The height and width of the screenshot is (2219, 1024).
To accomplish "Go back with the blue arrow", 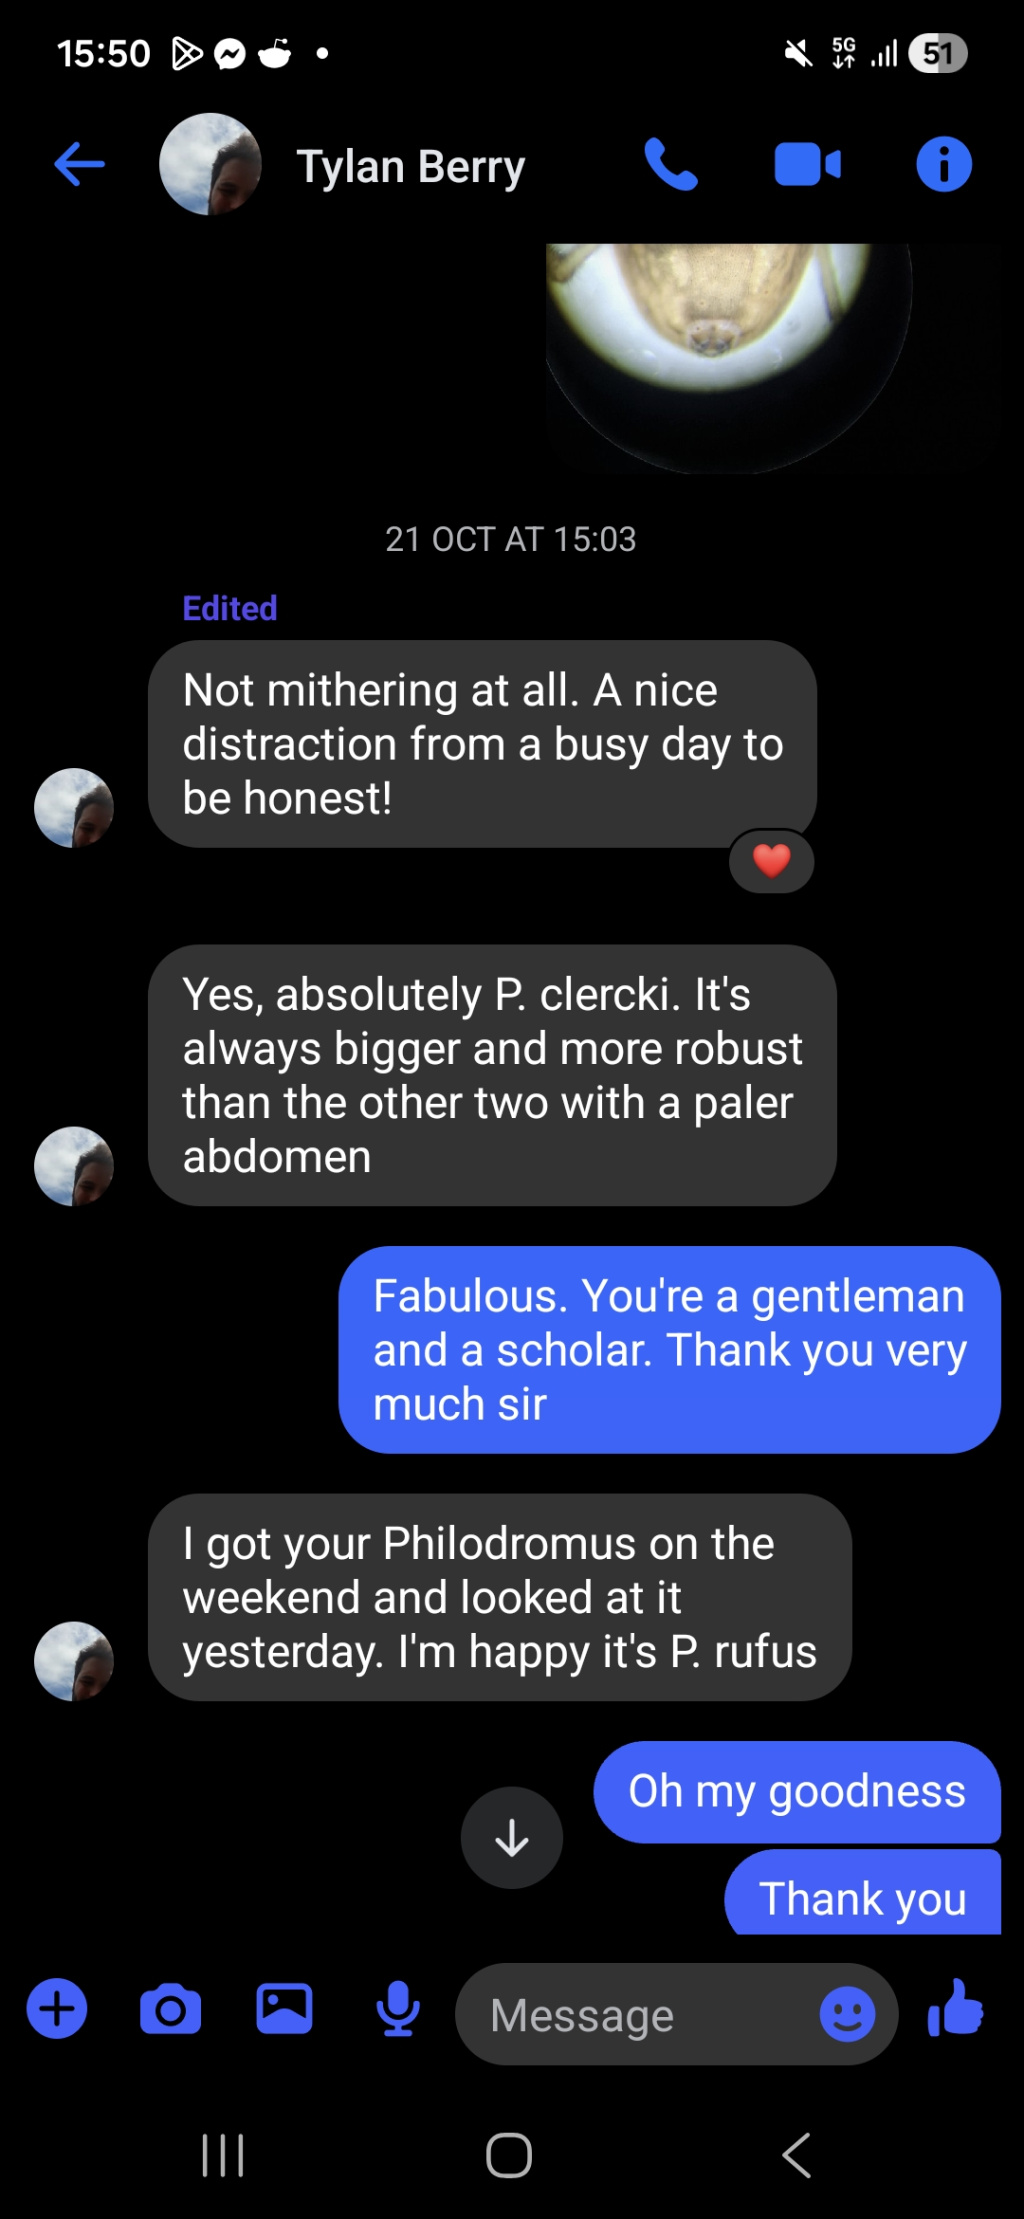I will 79,165.
